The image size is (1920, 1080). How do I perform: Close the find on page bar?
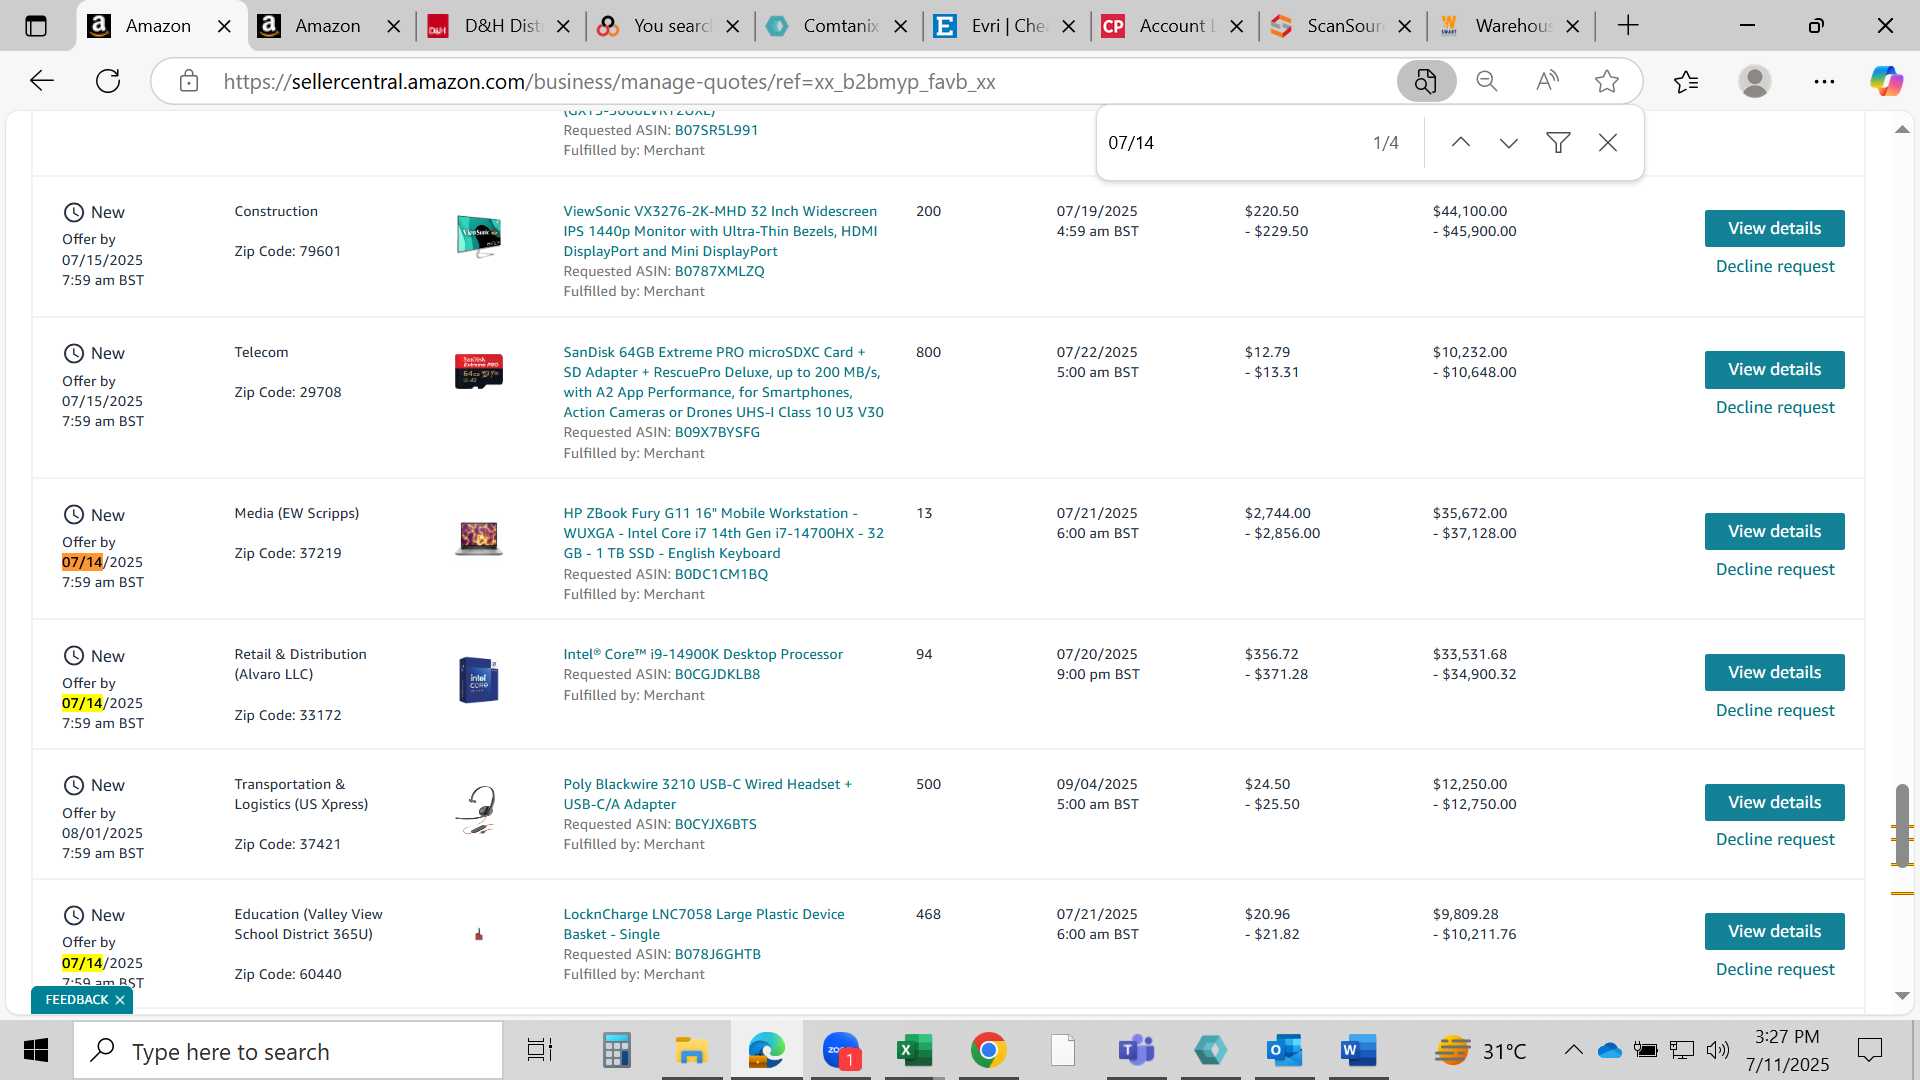point(1608,143)
